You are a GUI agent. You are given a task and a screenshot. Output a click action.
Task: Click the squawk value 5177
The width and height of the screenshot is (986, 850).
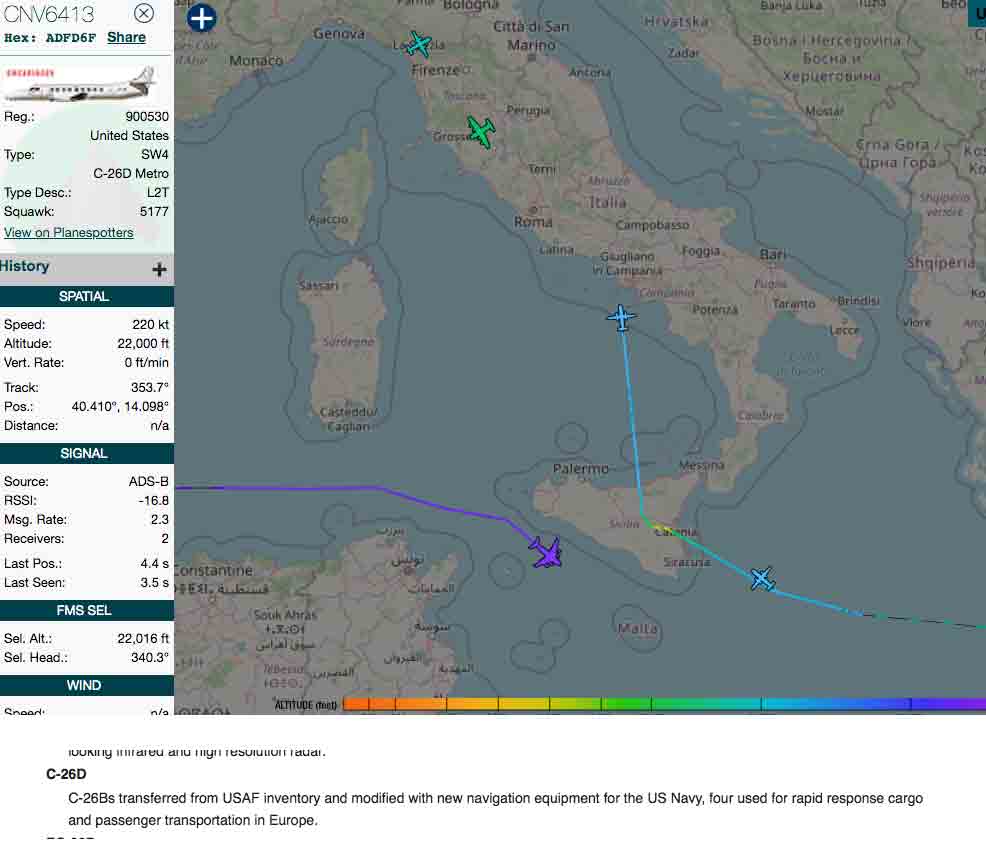[x=154, y=212]
